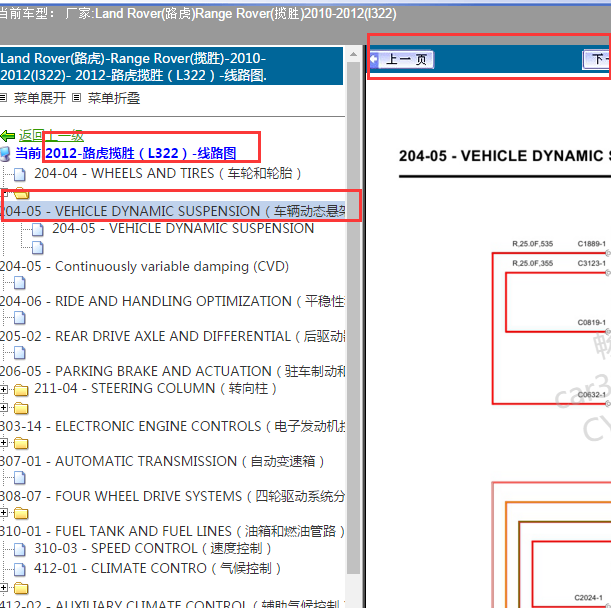Click the folder icon for 211-04 STEERING COLUMN

point(21,390)
